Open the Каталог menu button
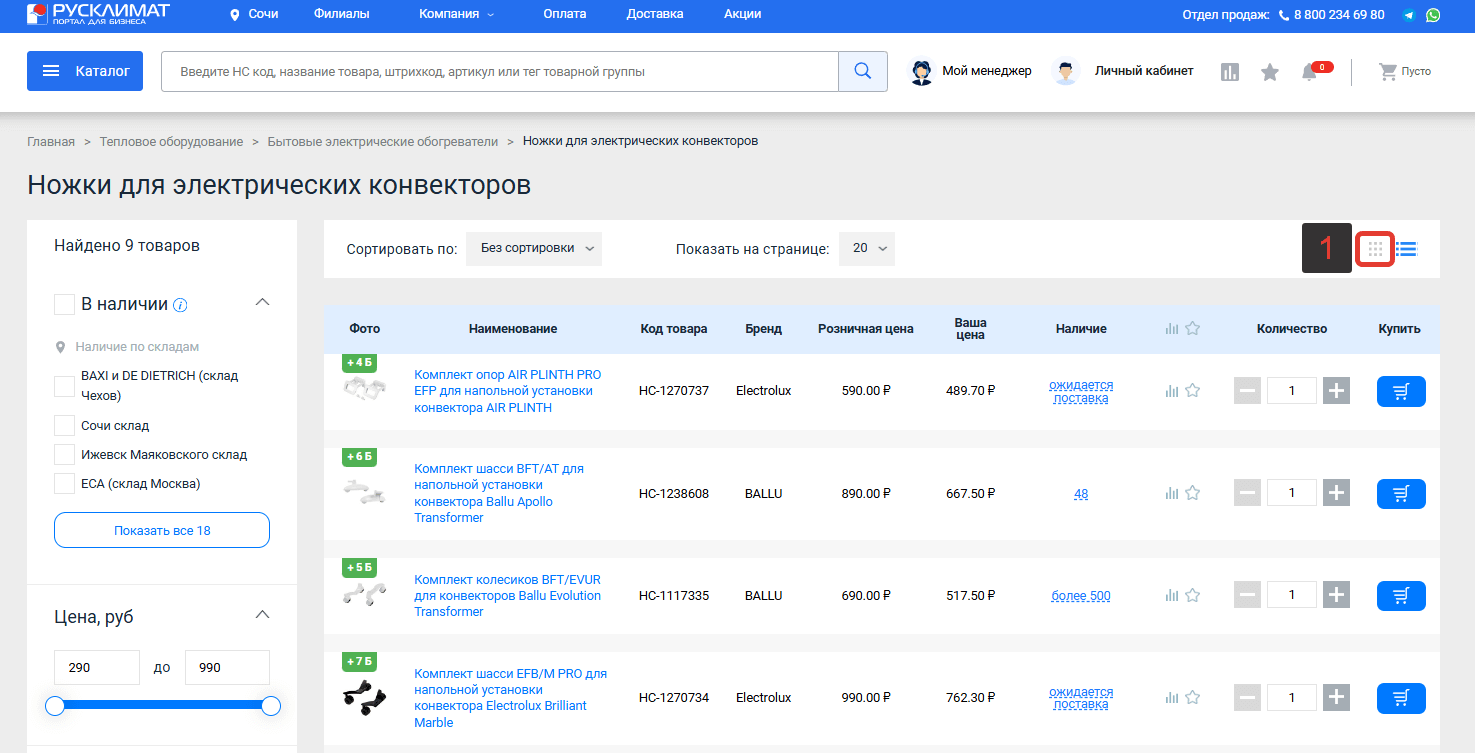1475x753 pixels. point(85,71)
